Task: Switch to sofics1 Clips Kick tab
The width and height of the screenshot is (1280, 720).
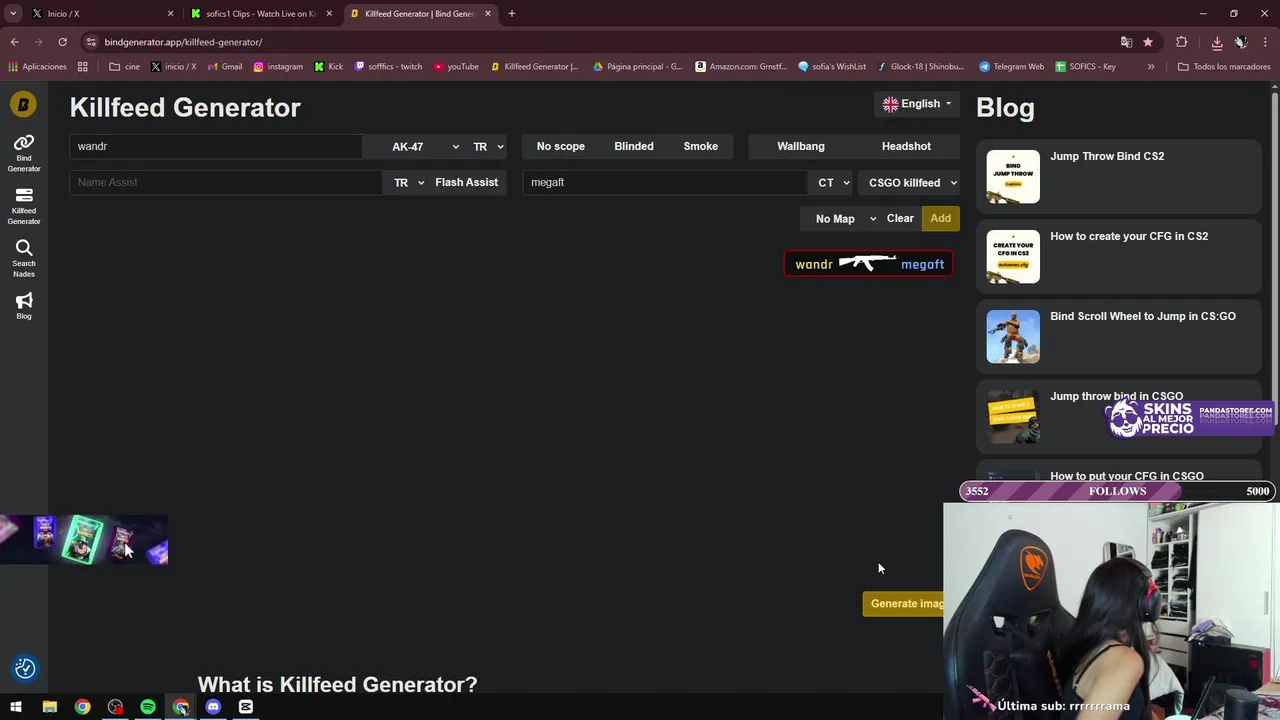Action: coord(262,14)
